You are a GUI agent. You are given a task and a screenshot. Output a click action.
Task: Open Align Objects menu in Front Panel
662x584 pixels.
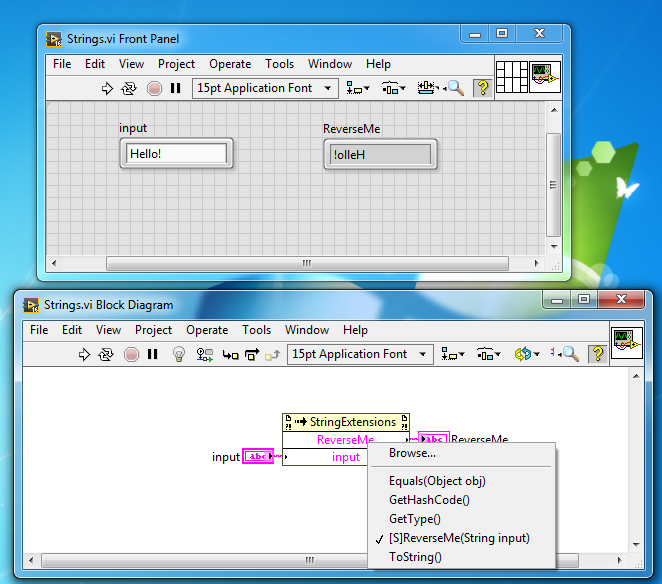pos(358,88)
